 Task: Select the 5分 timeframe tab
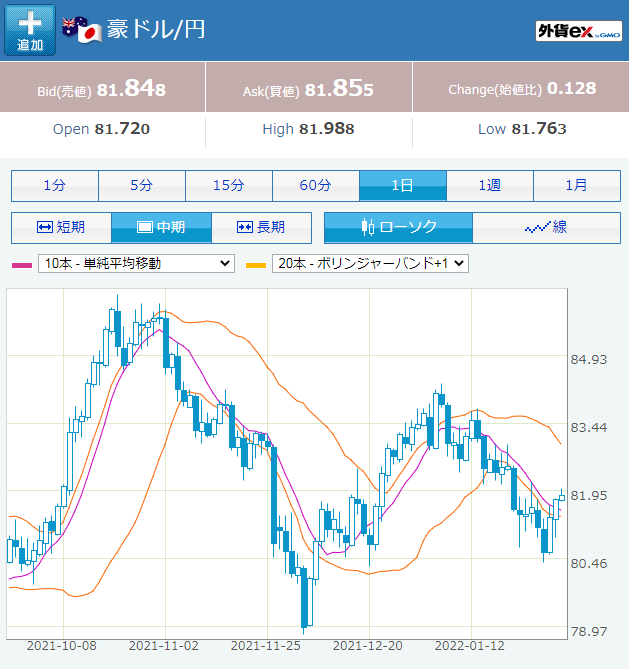point(142,186)
